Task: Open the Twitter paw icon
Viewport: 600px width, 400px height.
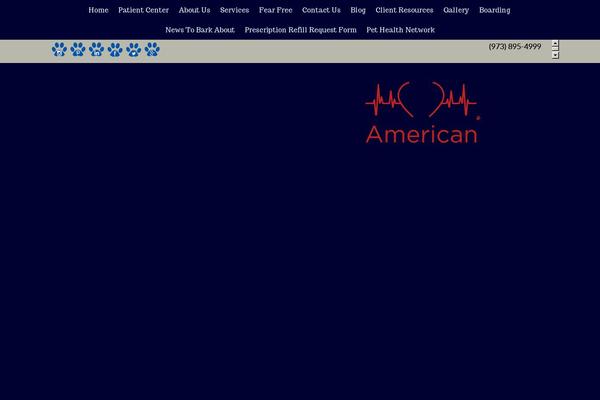Action: (x=134, y=49)
